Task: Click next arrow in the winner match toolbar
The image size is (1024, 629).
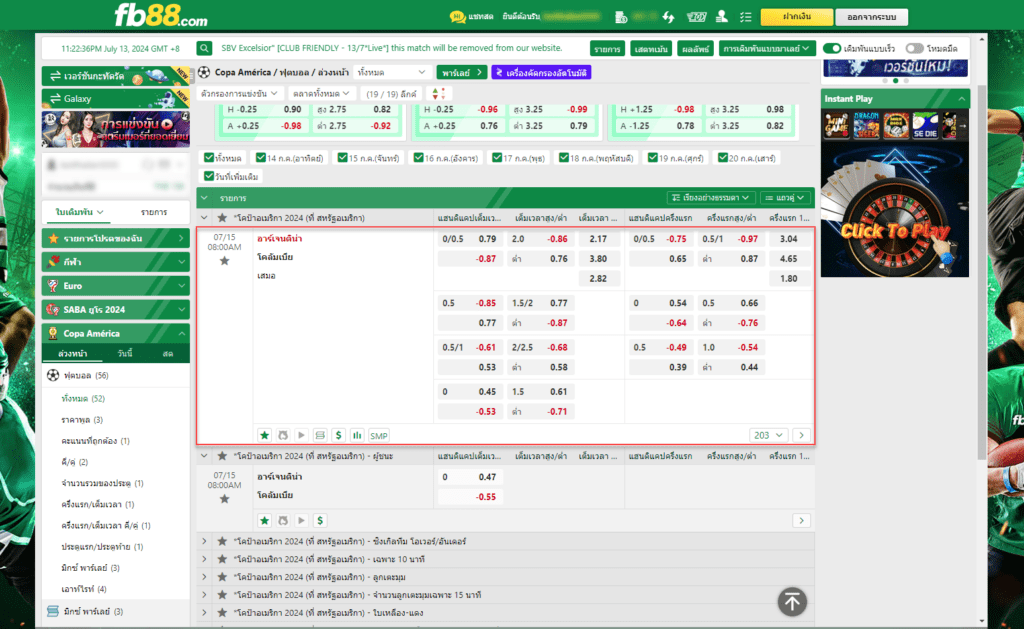Action: coord(801,521)
